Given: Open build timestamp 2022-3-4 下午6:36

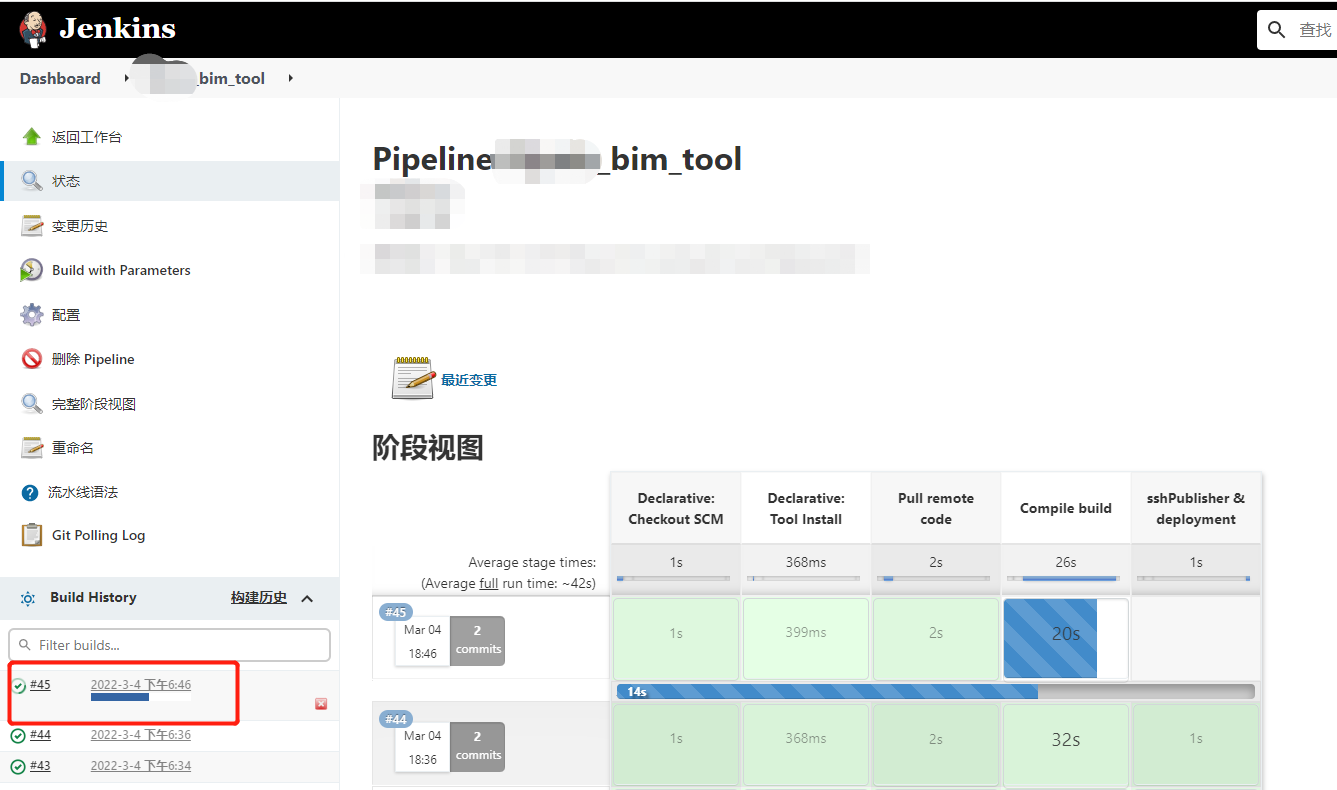Looking at the screenshot, I should point(141,735).
